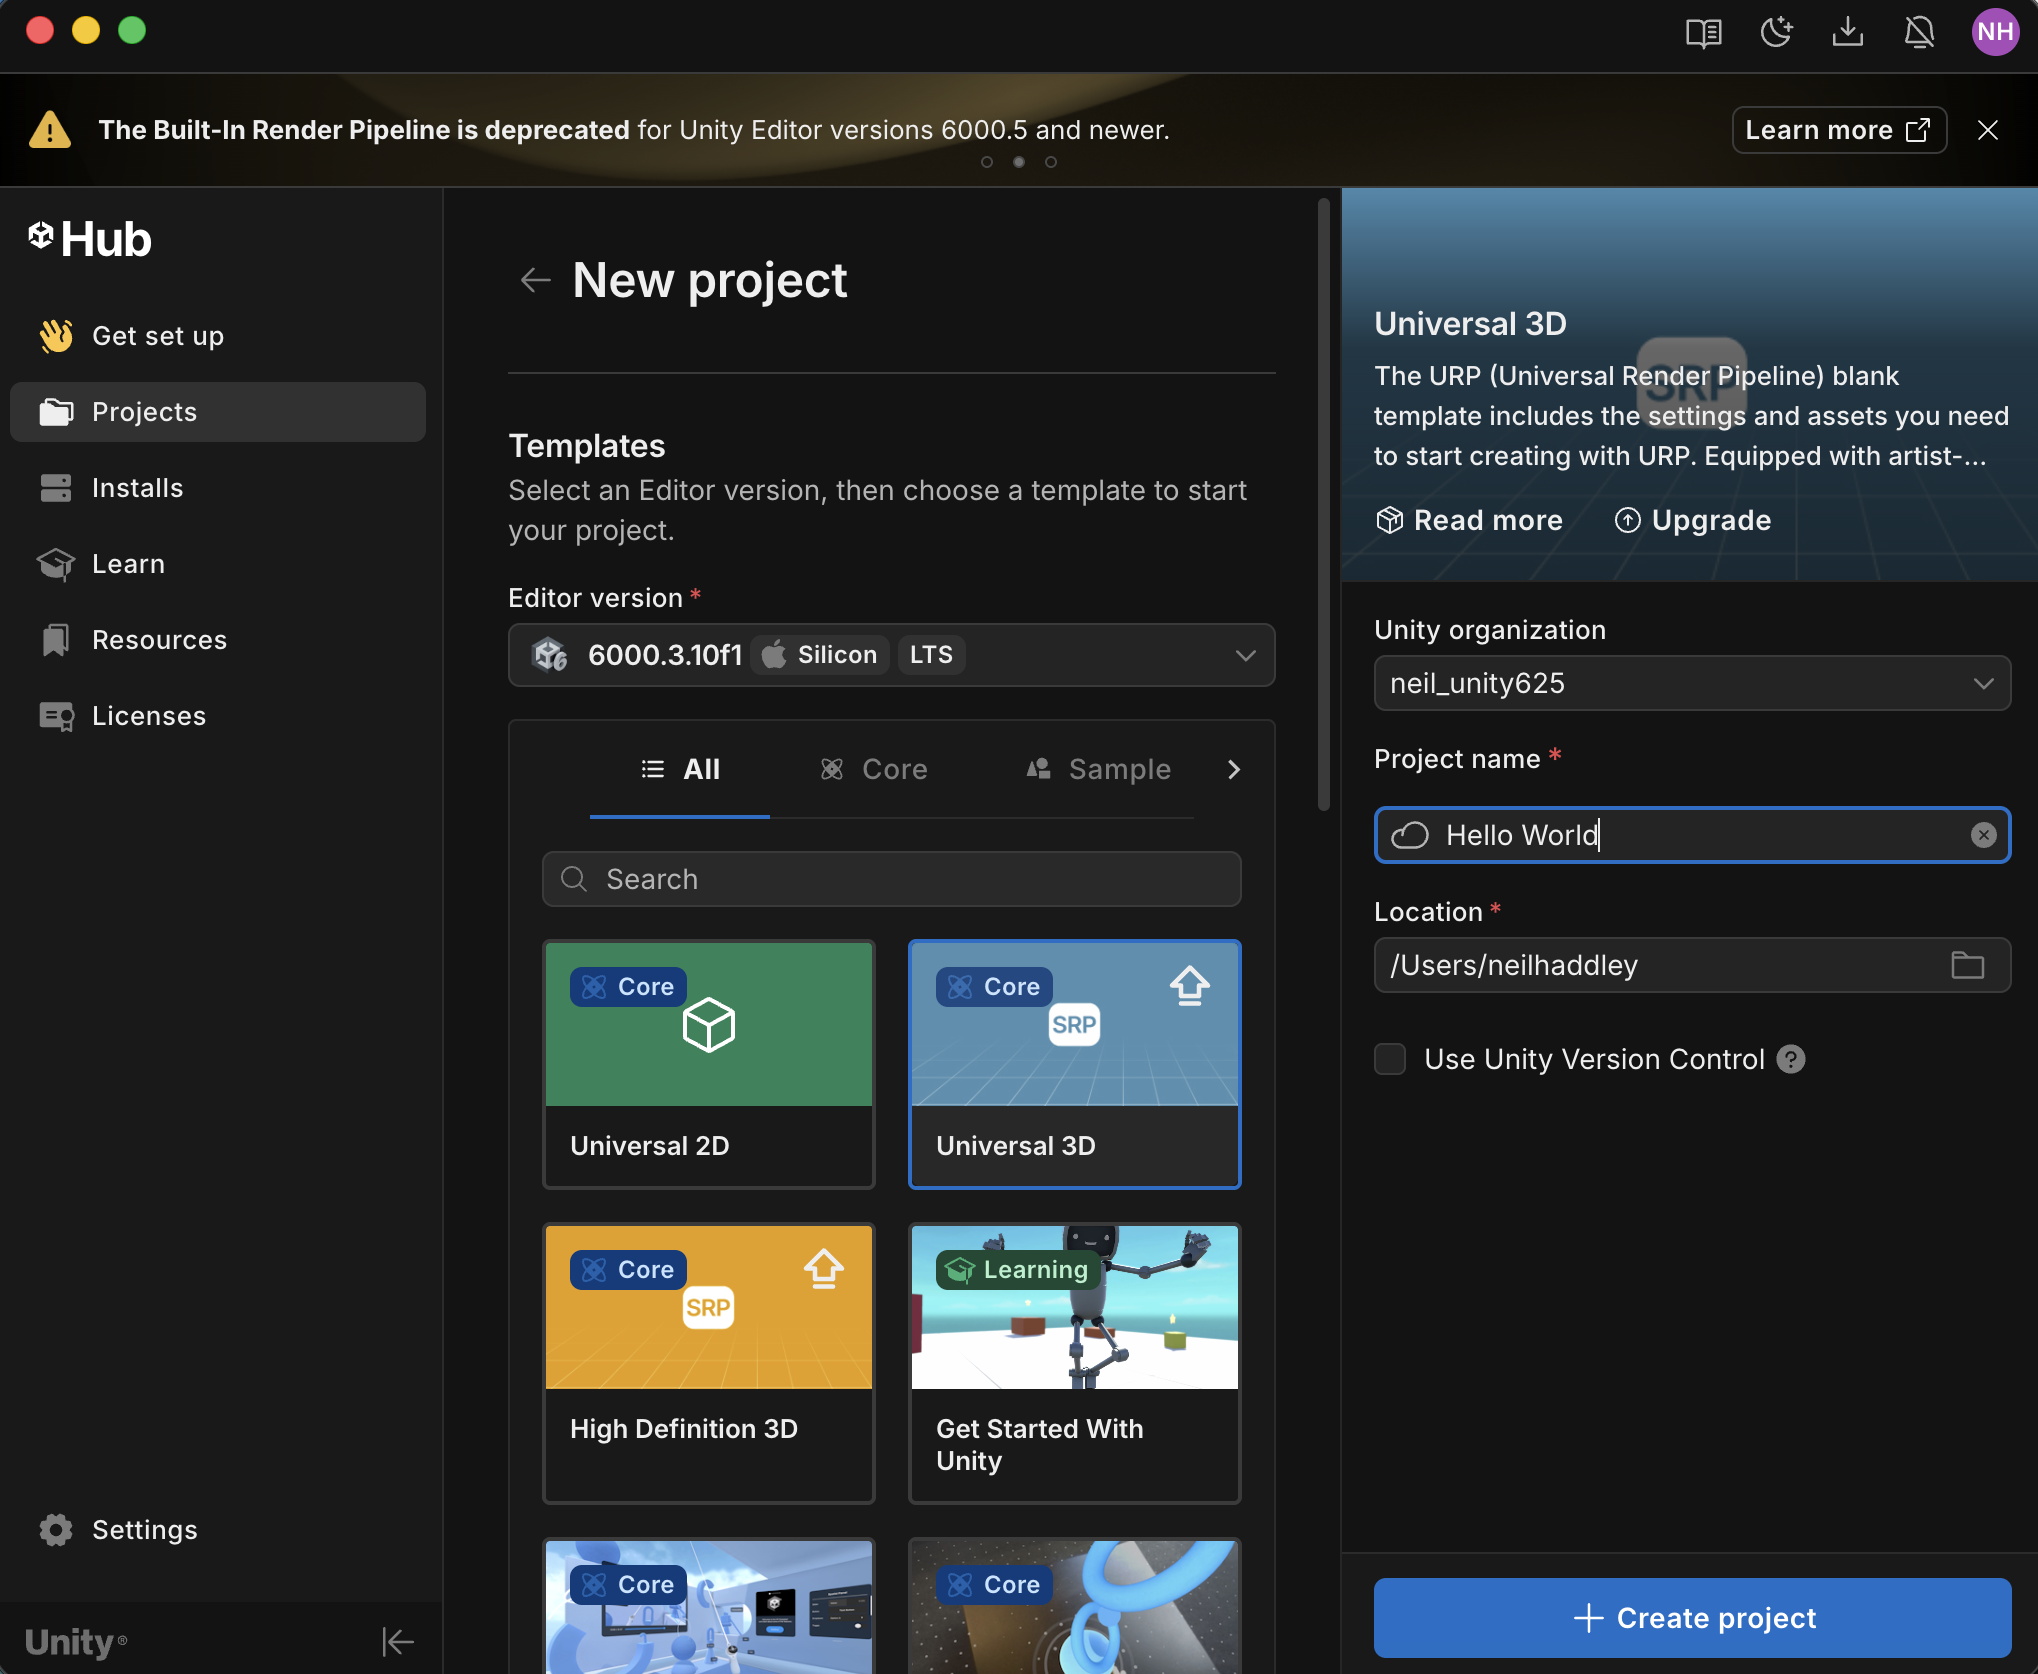Show more template tabs with chevron
2038x1674 pixels.
coord(1234,769)
